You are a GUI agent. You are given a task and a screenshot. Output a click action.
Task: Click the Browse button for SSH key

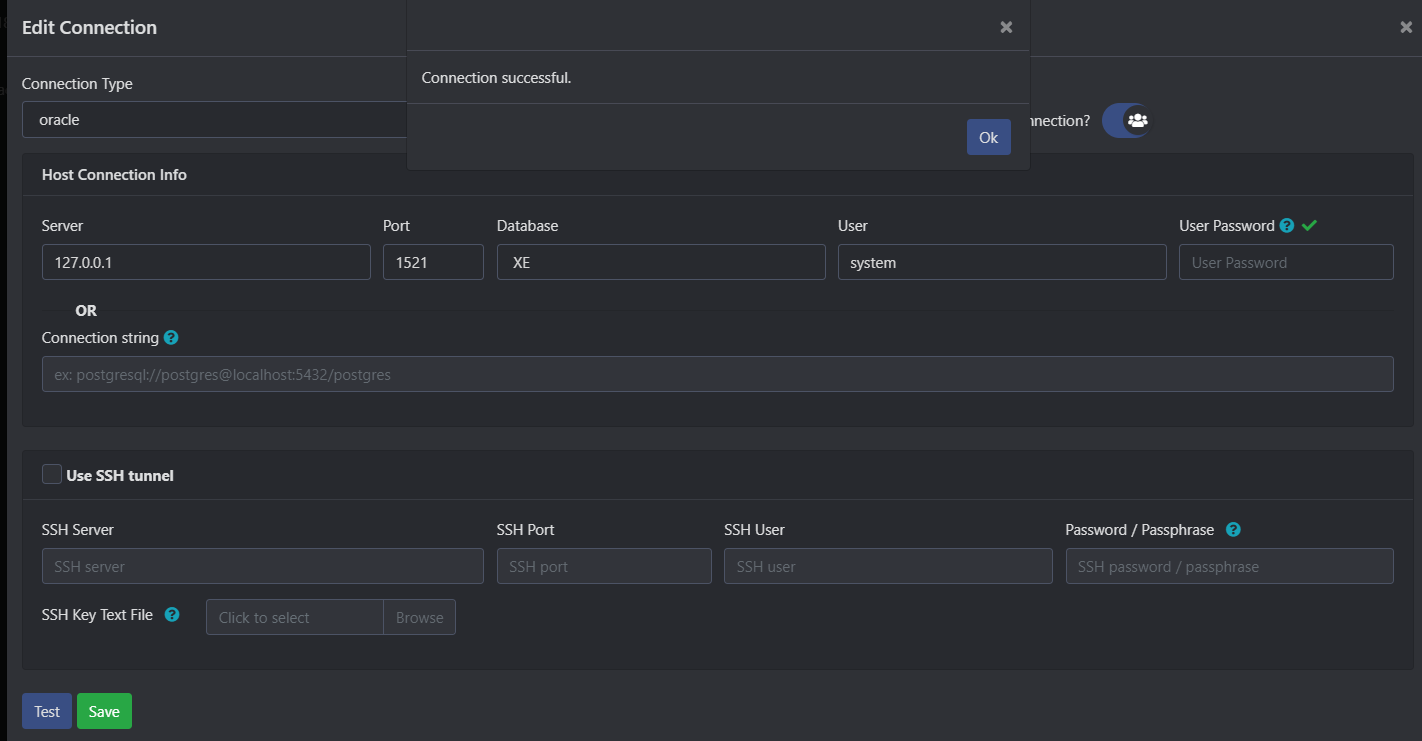click(x=420, y=617)
